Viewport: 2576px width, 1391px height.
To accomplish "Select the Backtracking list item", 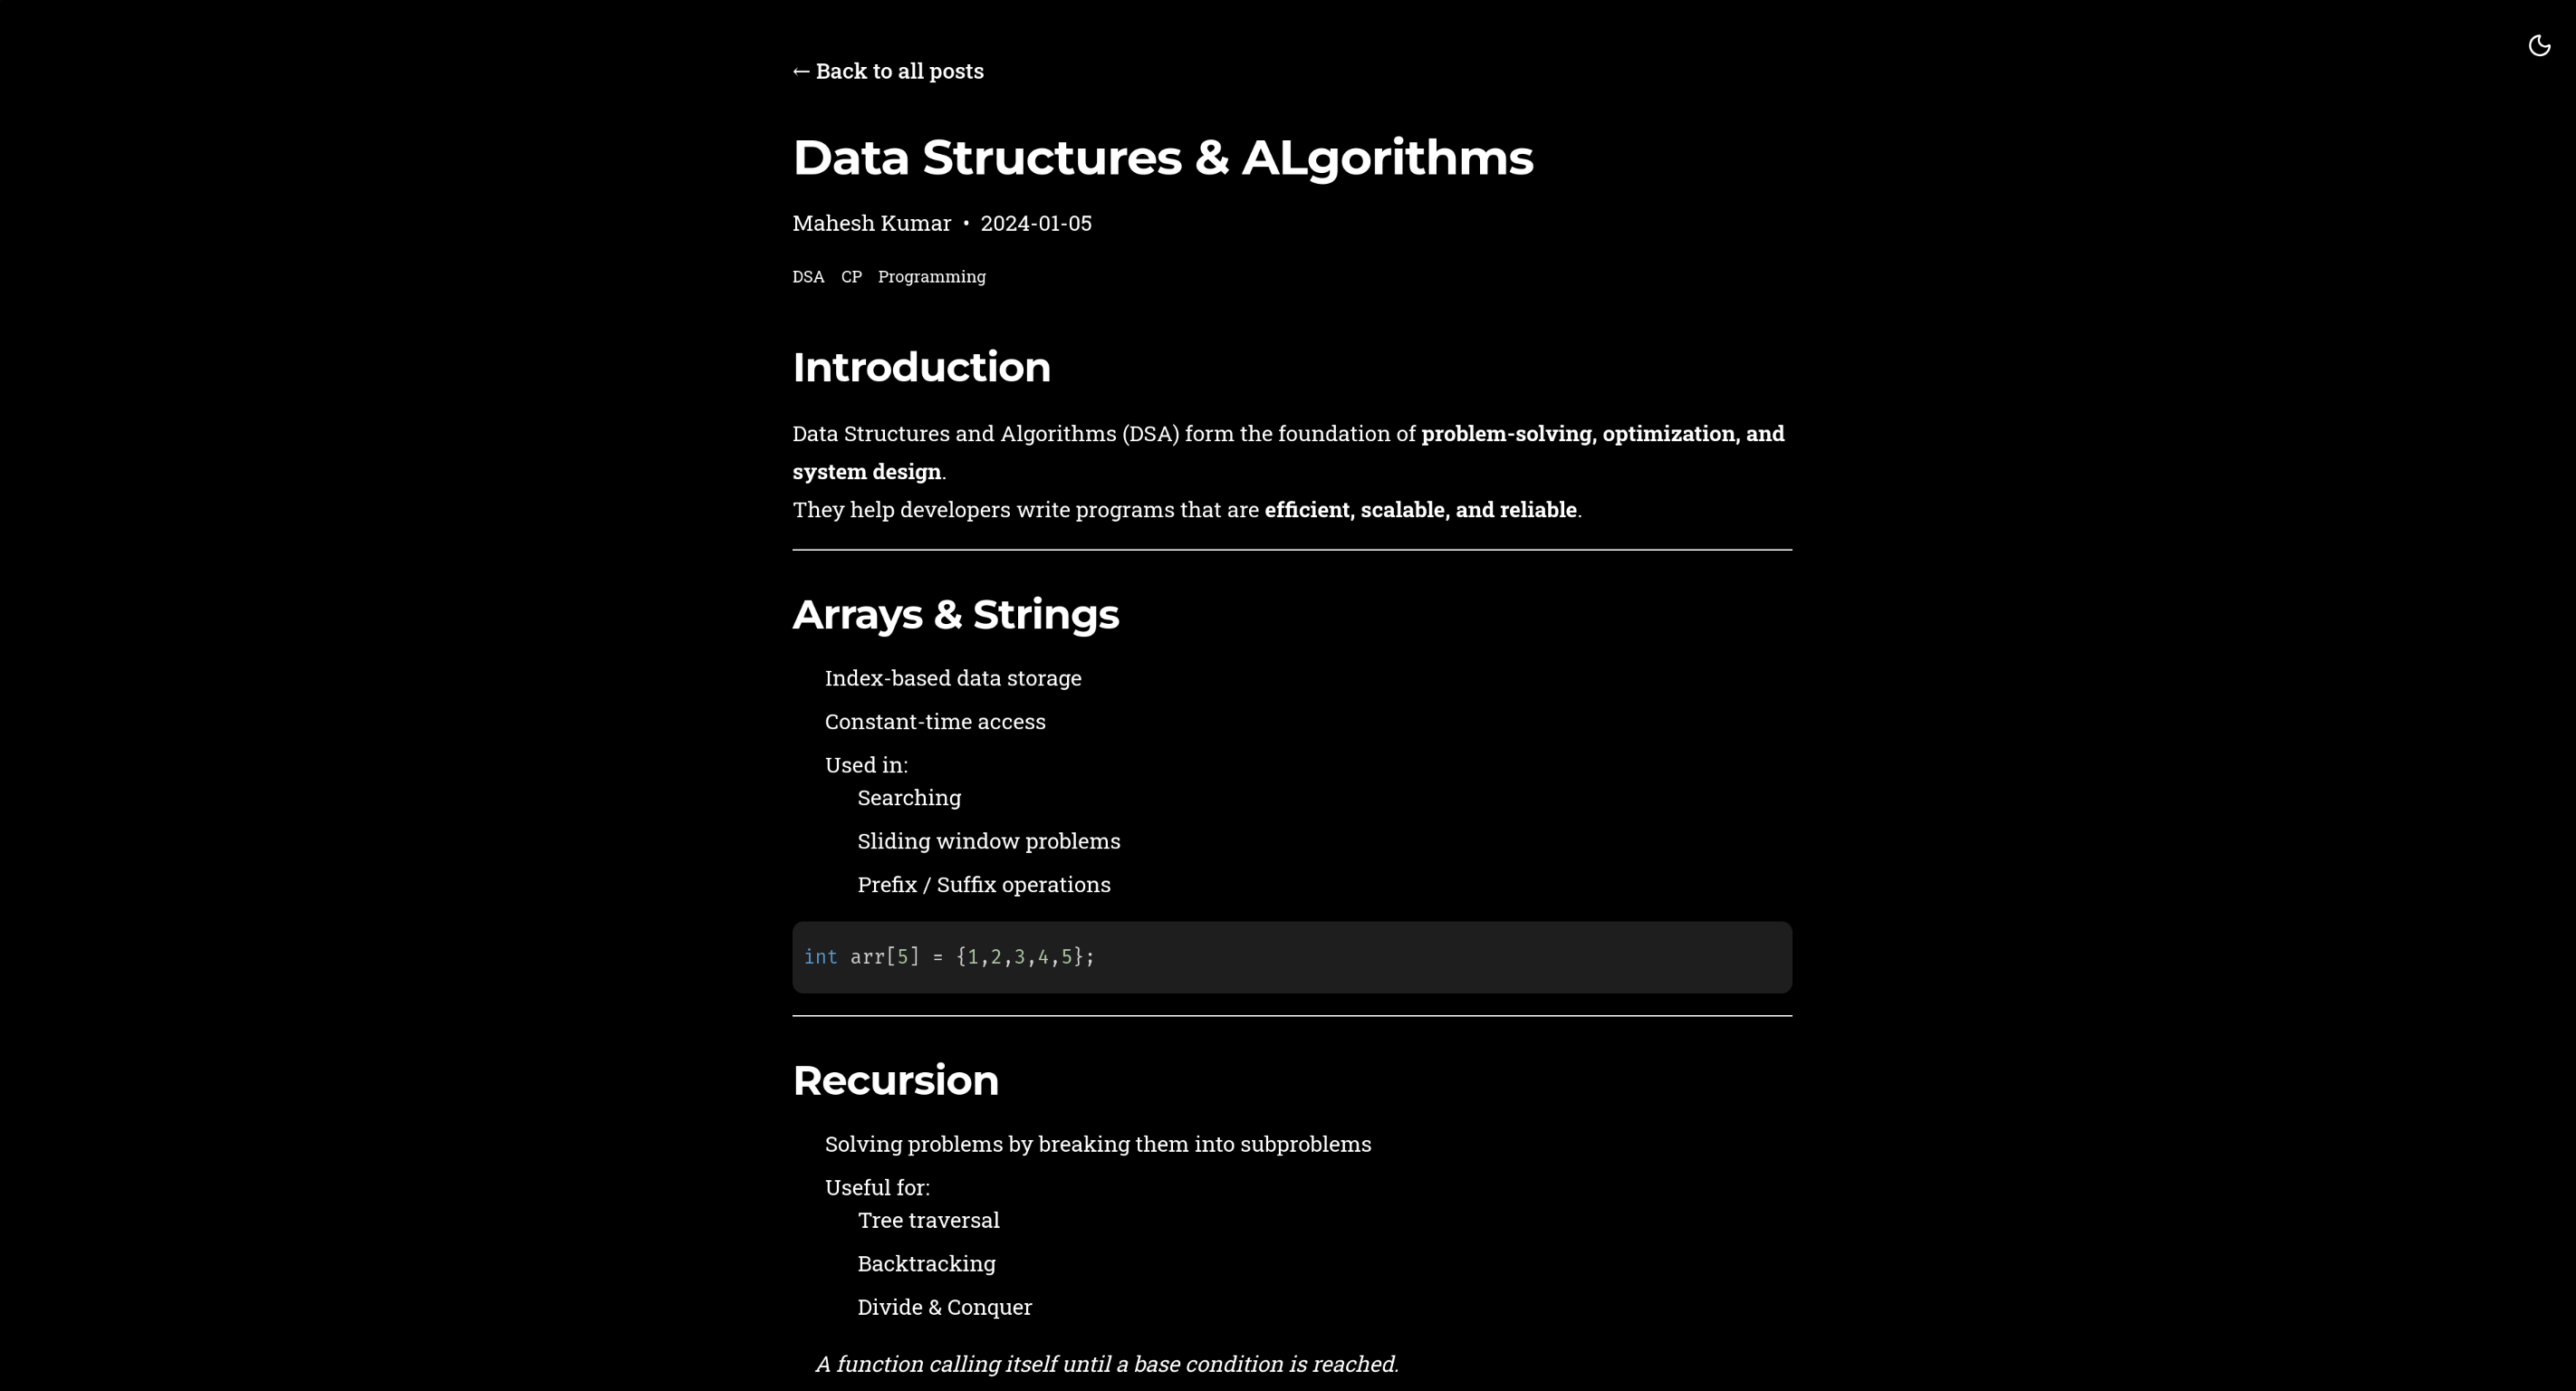I will tap(926, 1264).
